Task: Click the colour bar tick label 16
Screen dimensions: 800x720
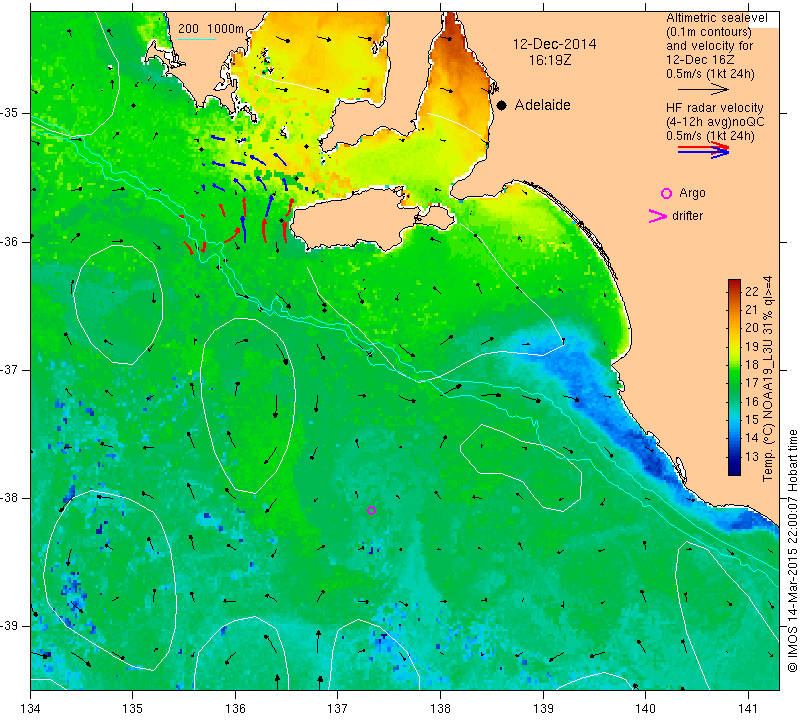Action: click(752, 402)
